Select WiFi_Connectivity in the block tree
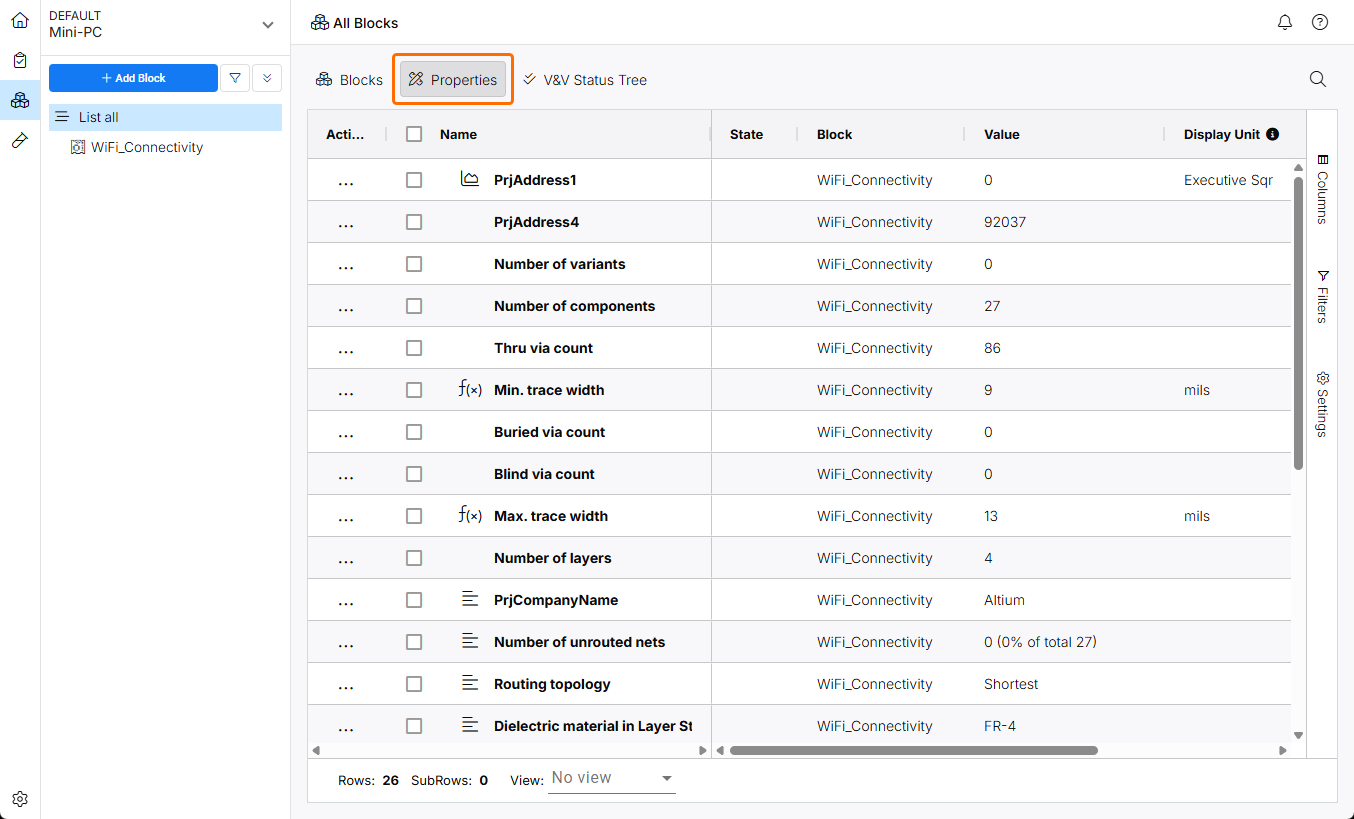The width and height of the screenshot is (1354, 819). [146, 147]
